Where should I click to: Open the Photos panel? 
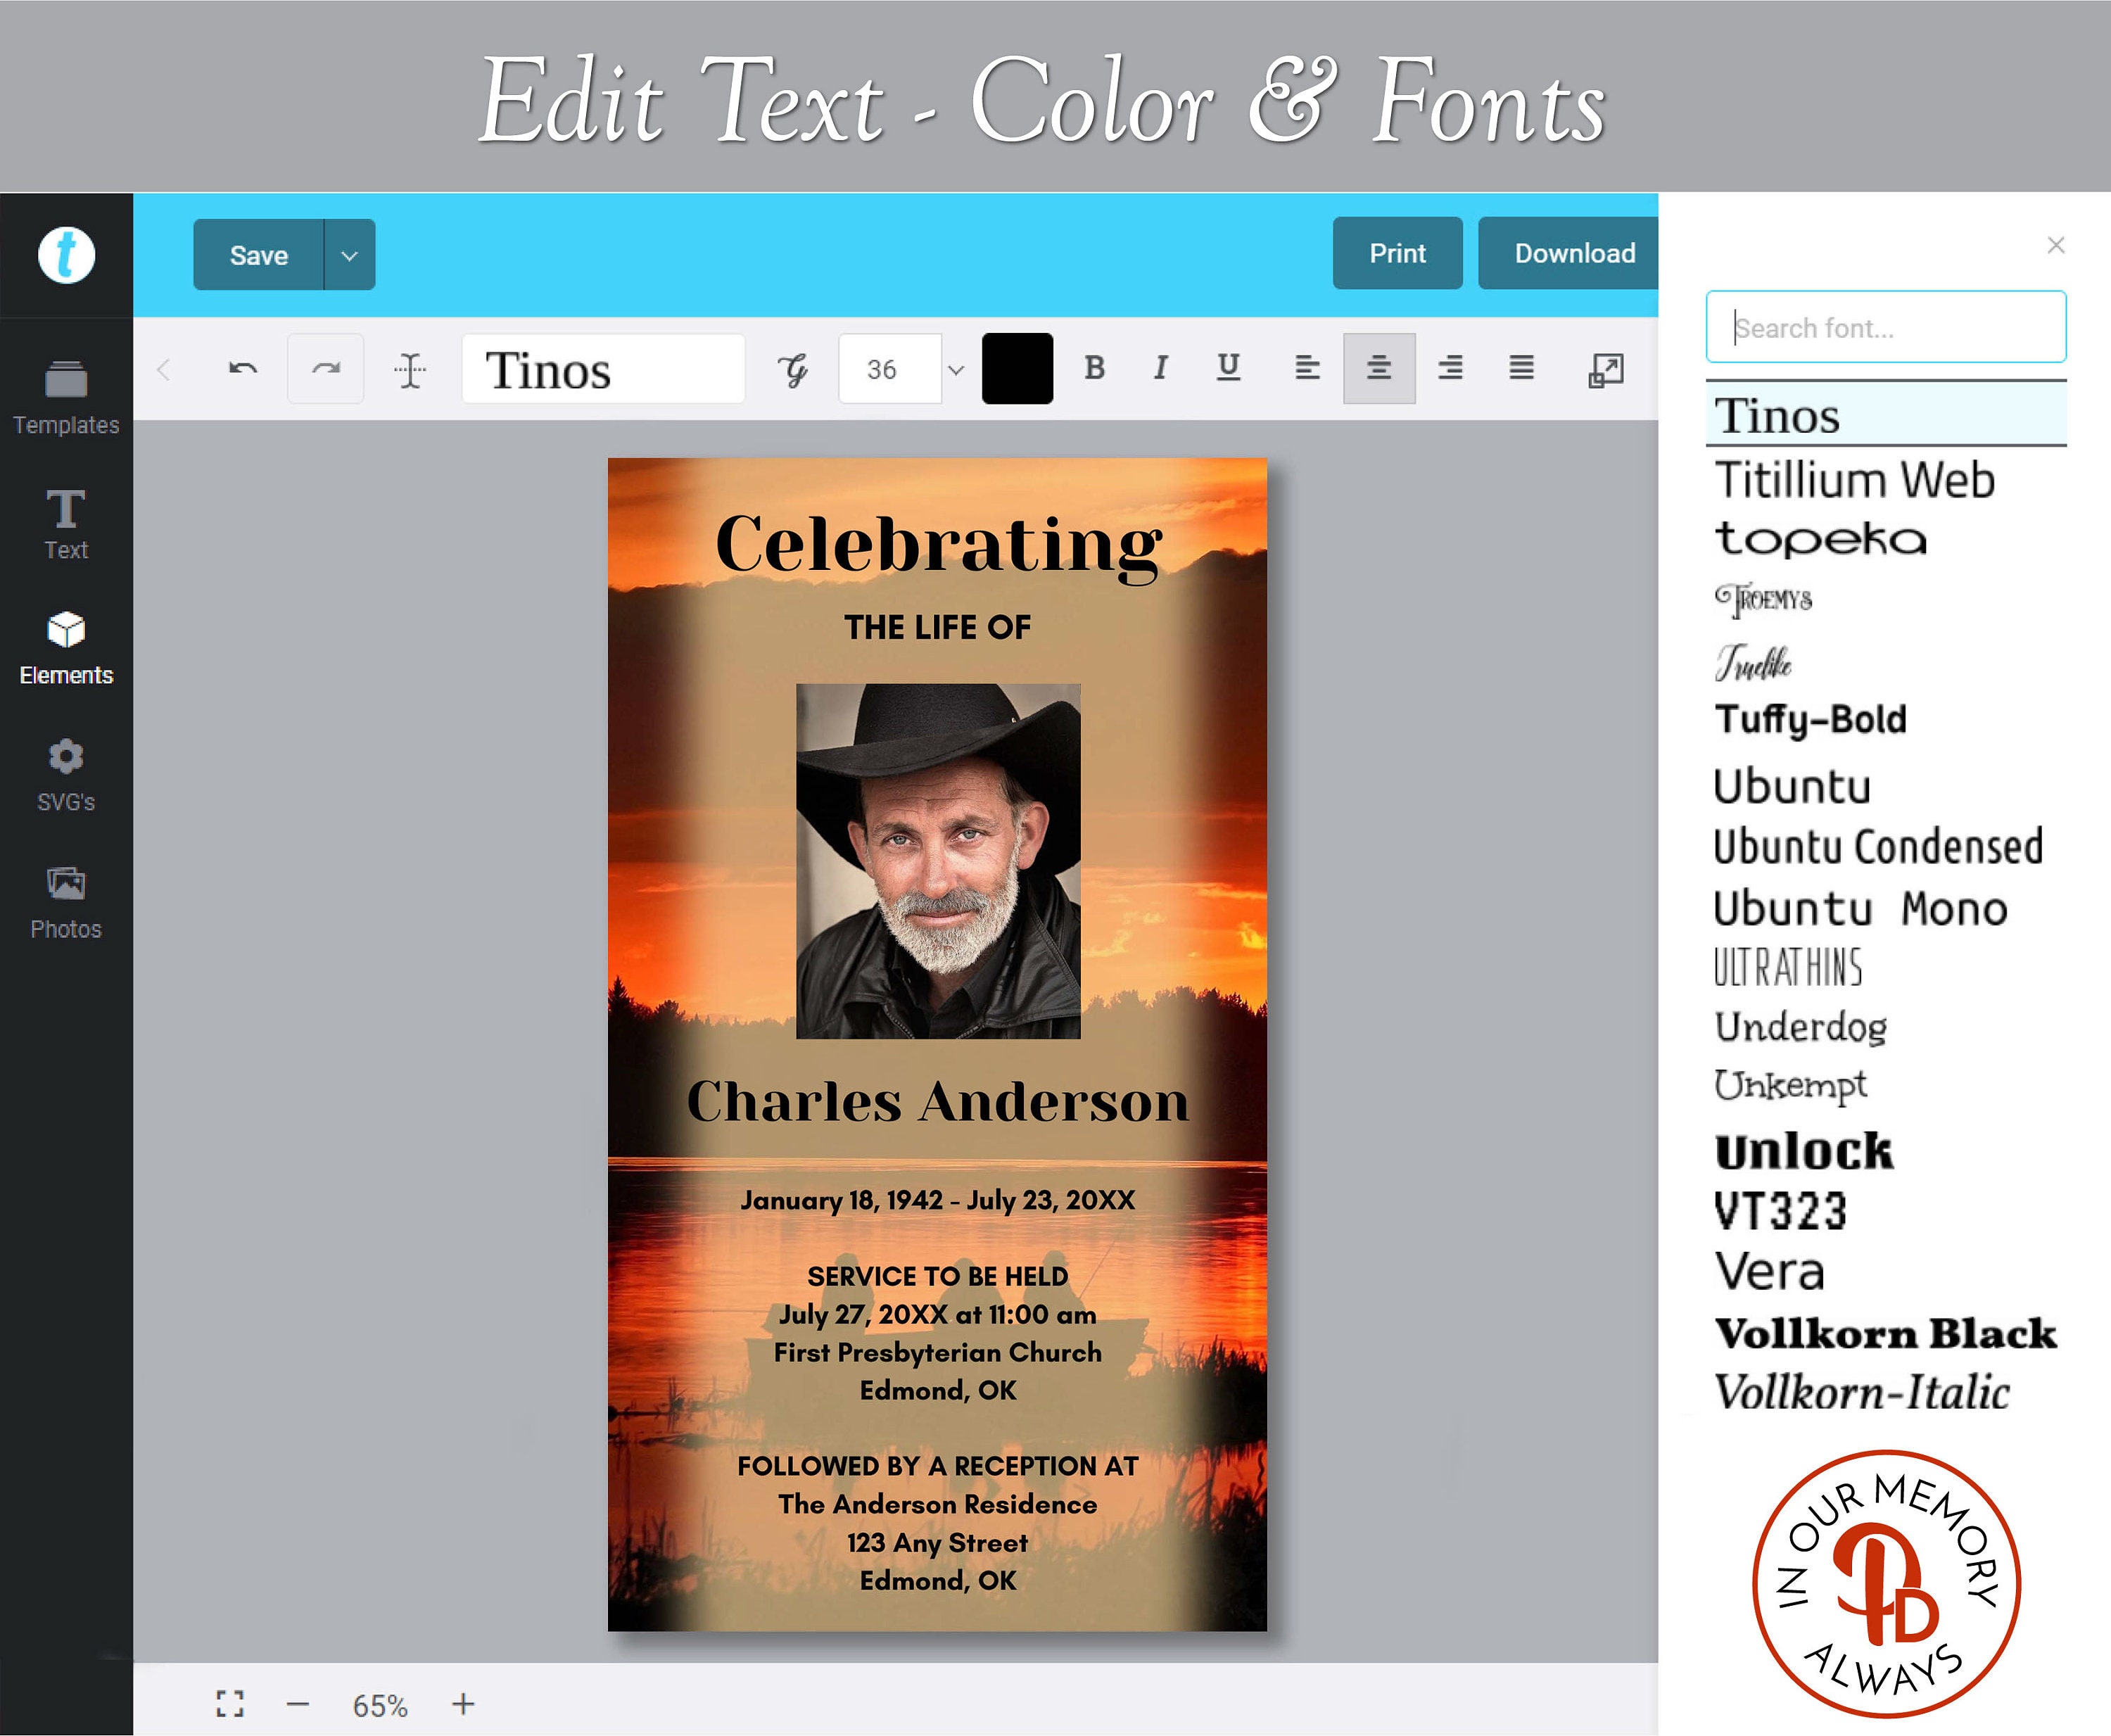tap(66, 903)
